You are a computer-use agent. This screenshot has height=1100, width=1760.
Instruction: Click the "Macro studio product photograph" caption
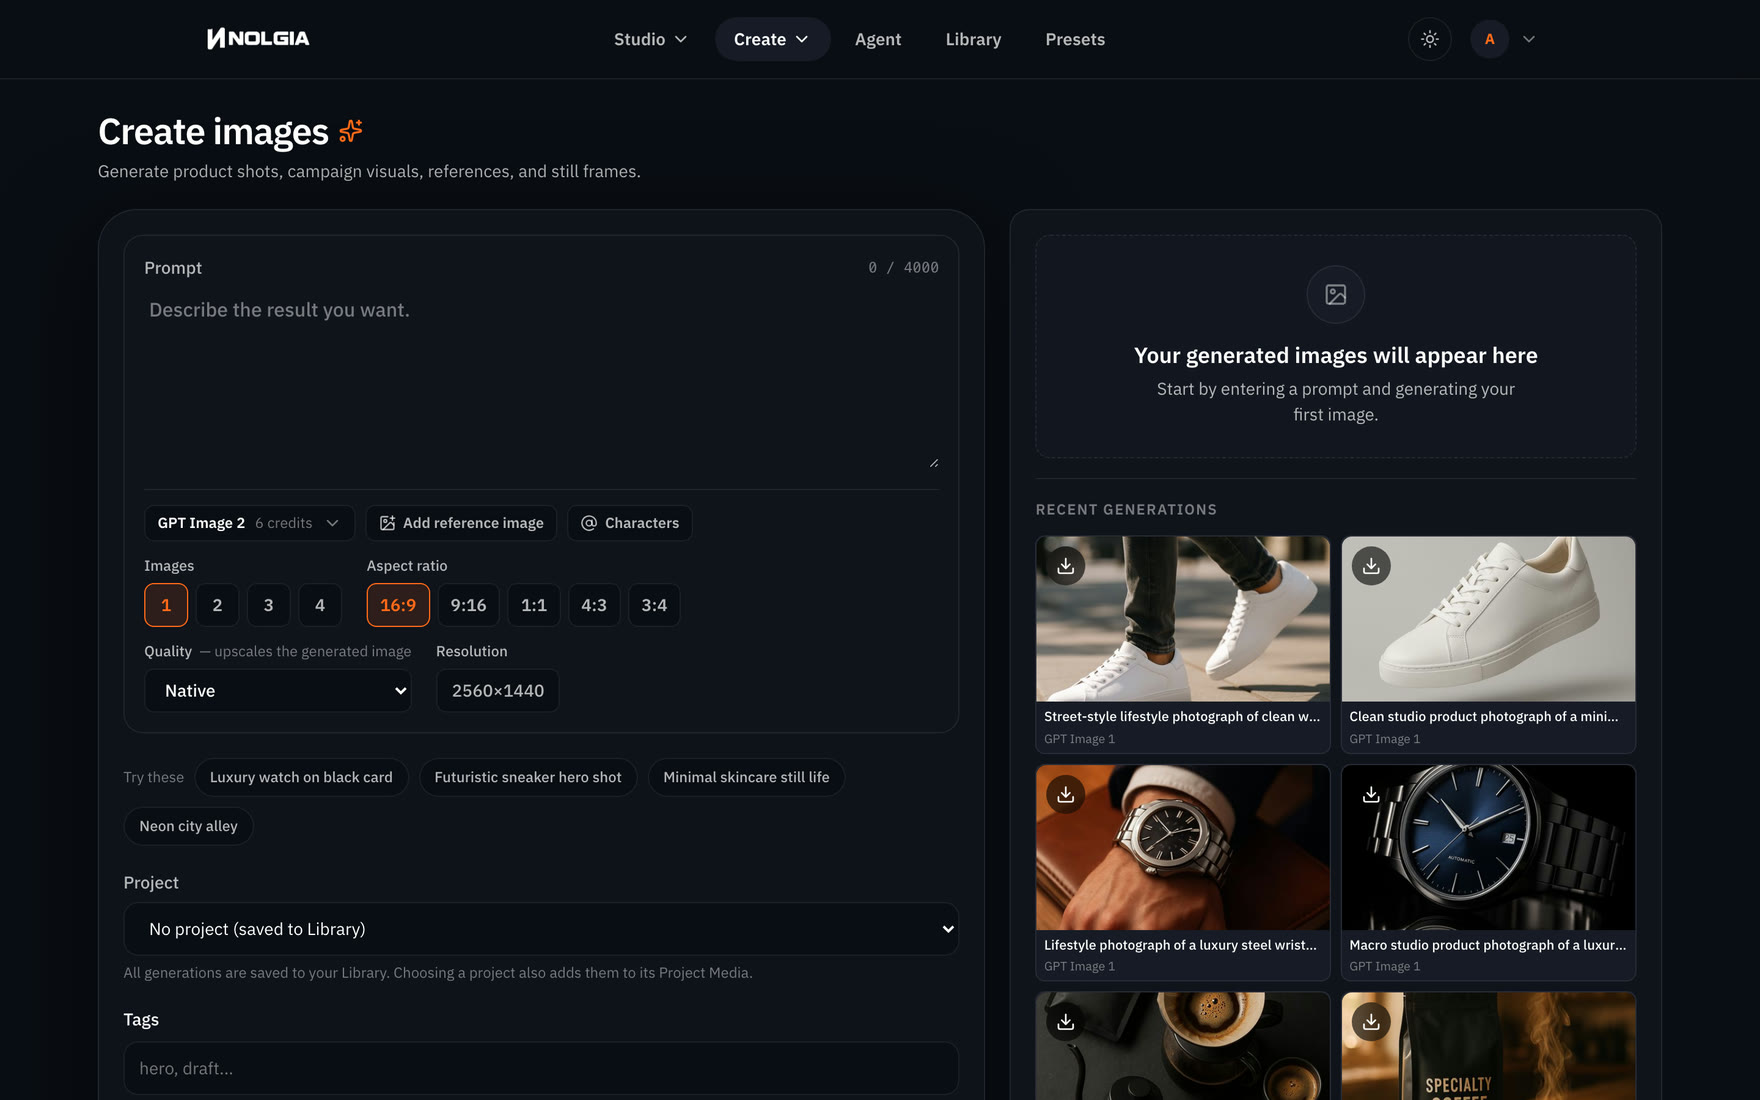tap(1488, 945)
